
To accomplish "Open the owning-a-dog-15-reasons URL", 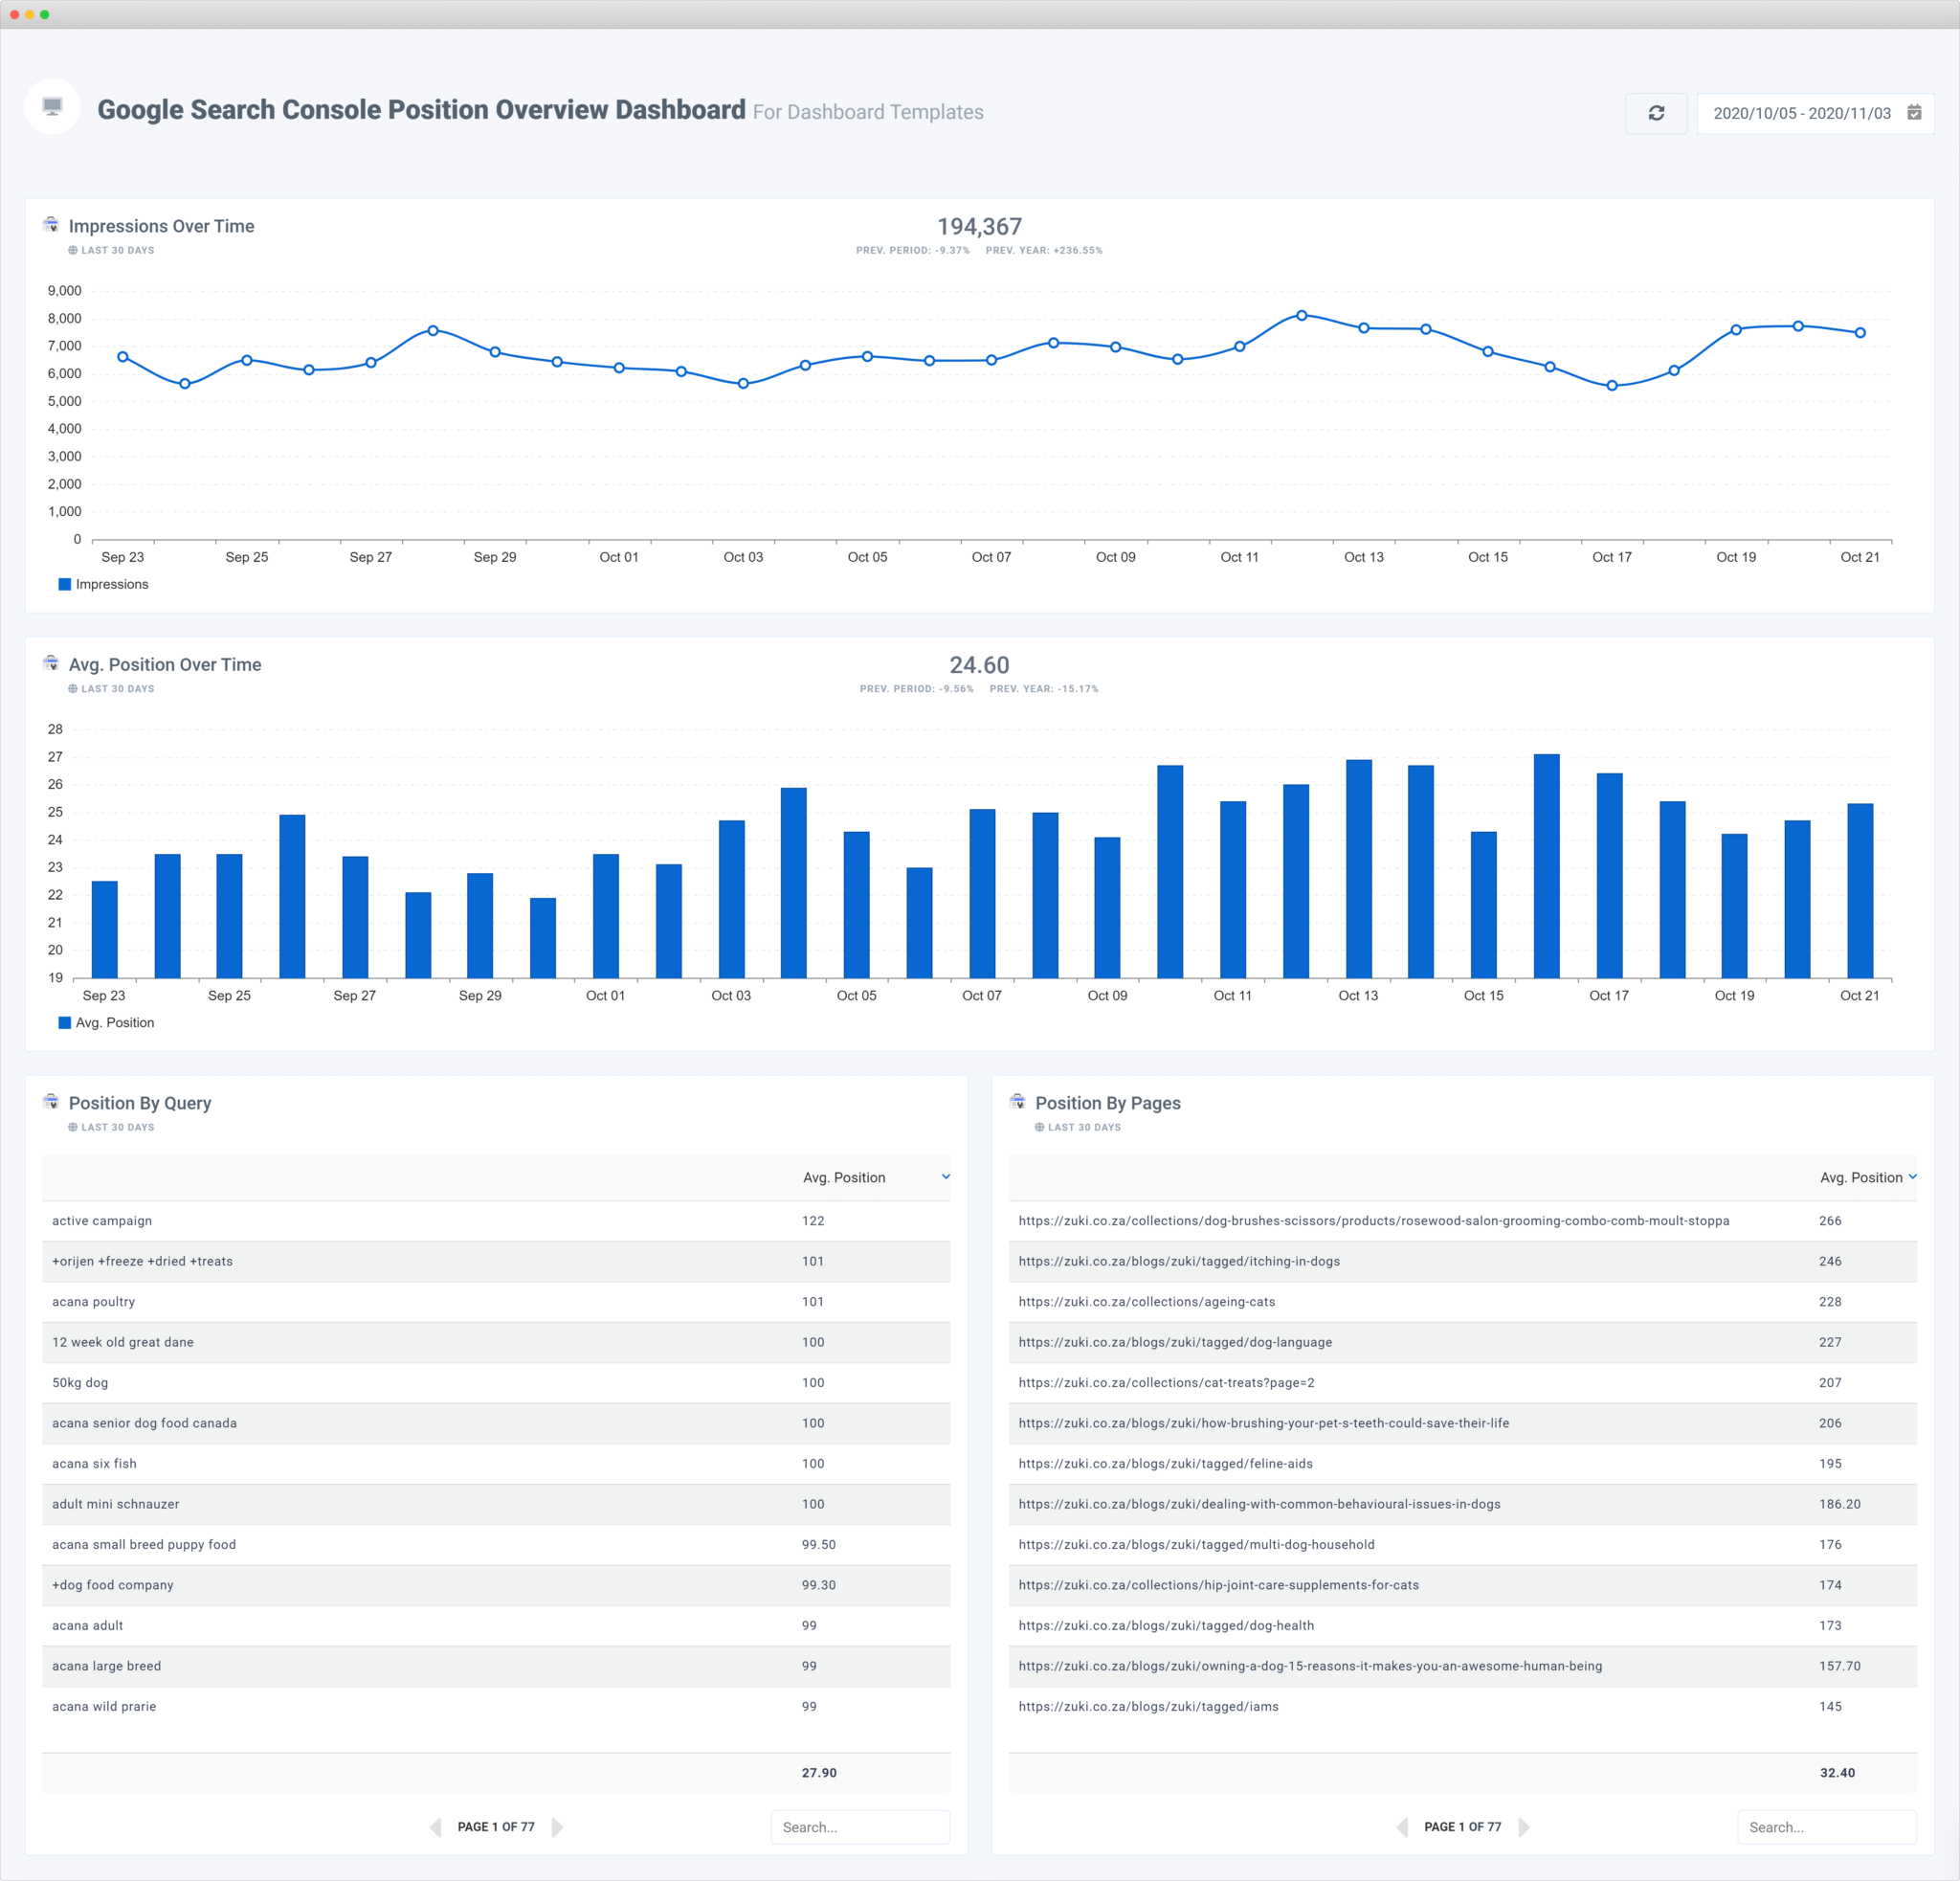I will pos(1310,1666).
